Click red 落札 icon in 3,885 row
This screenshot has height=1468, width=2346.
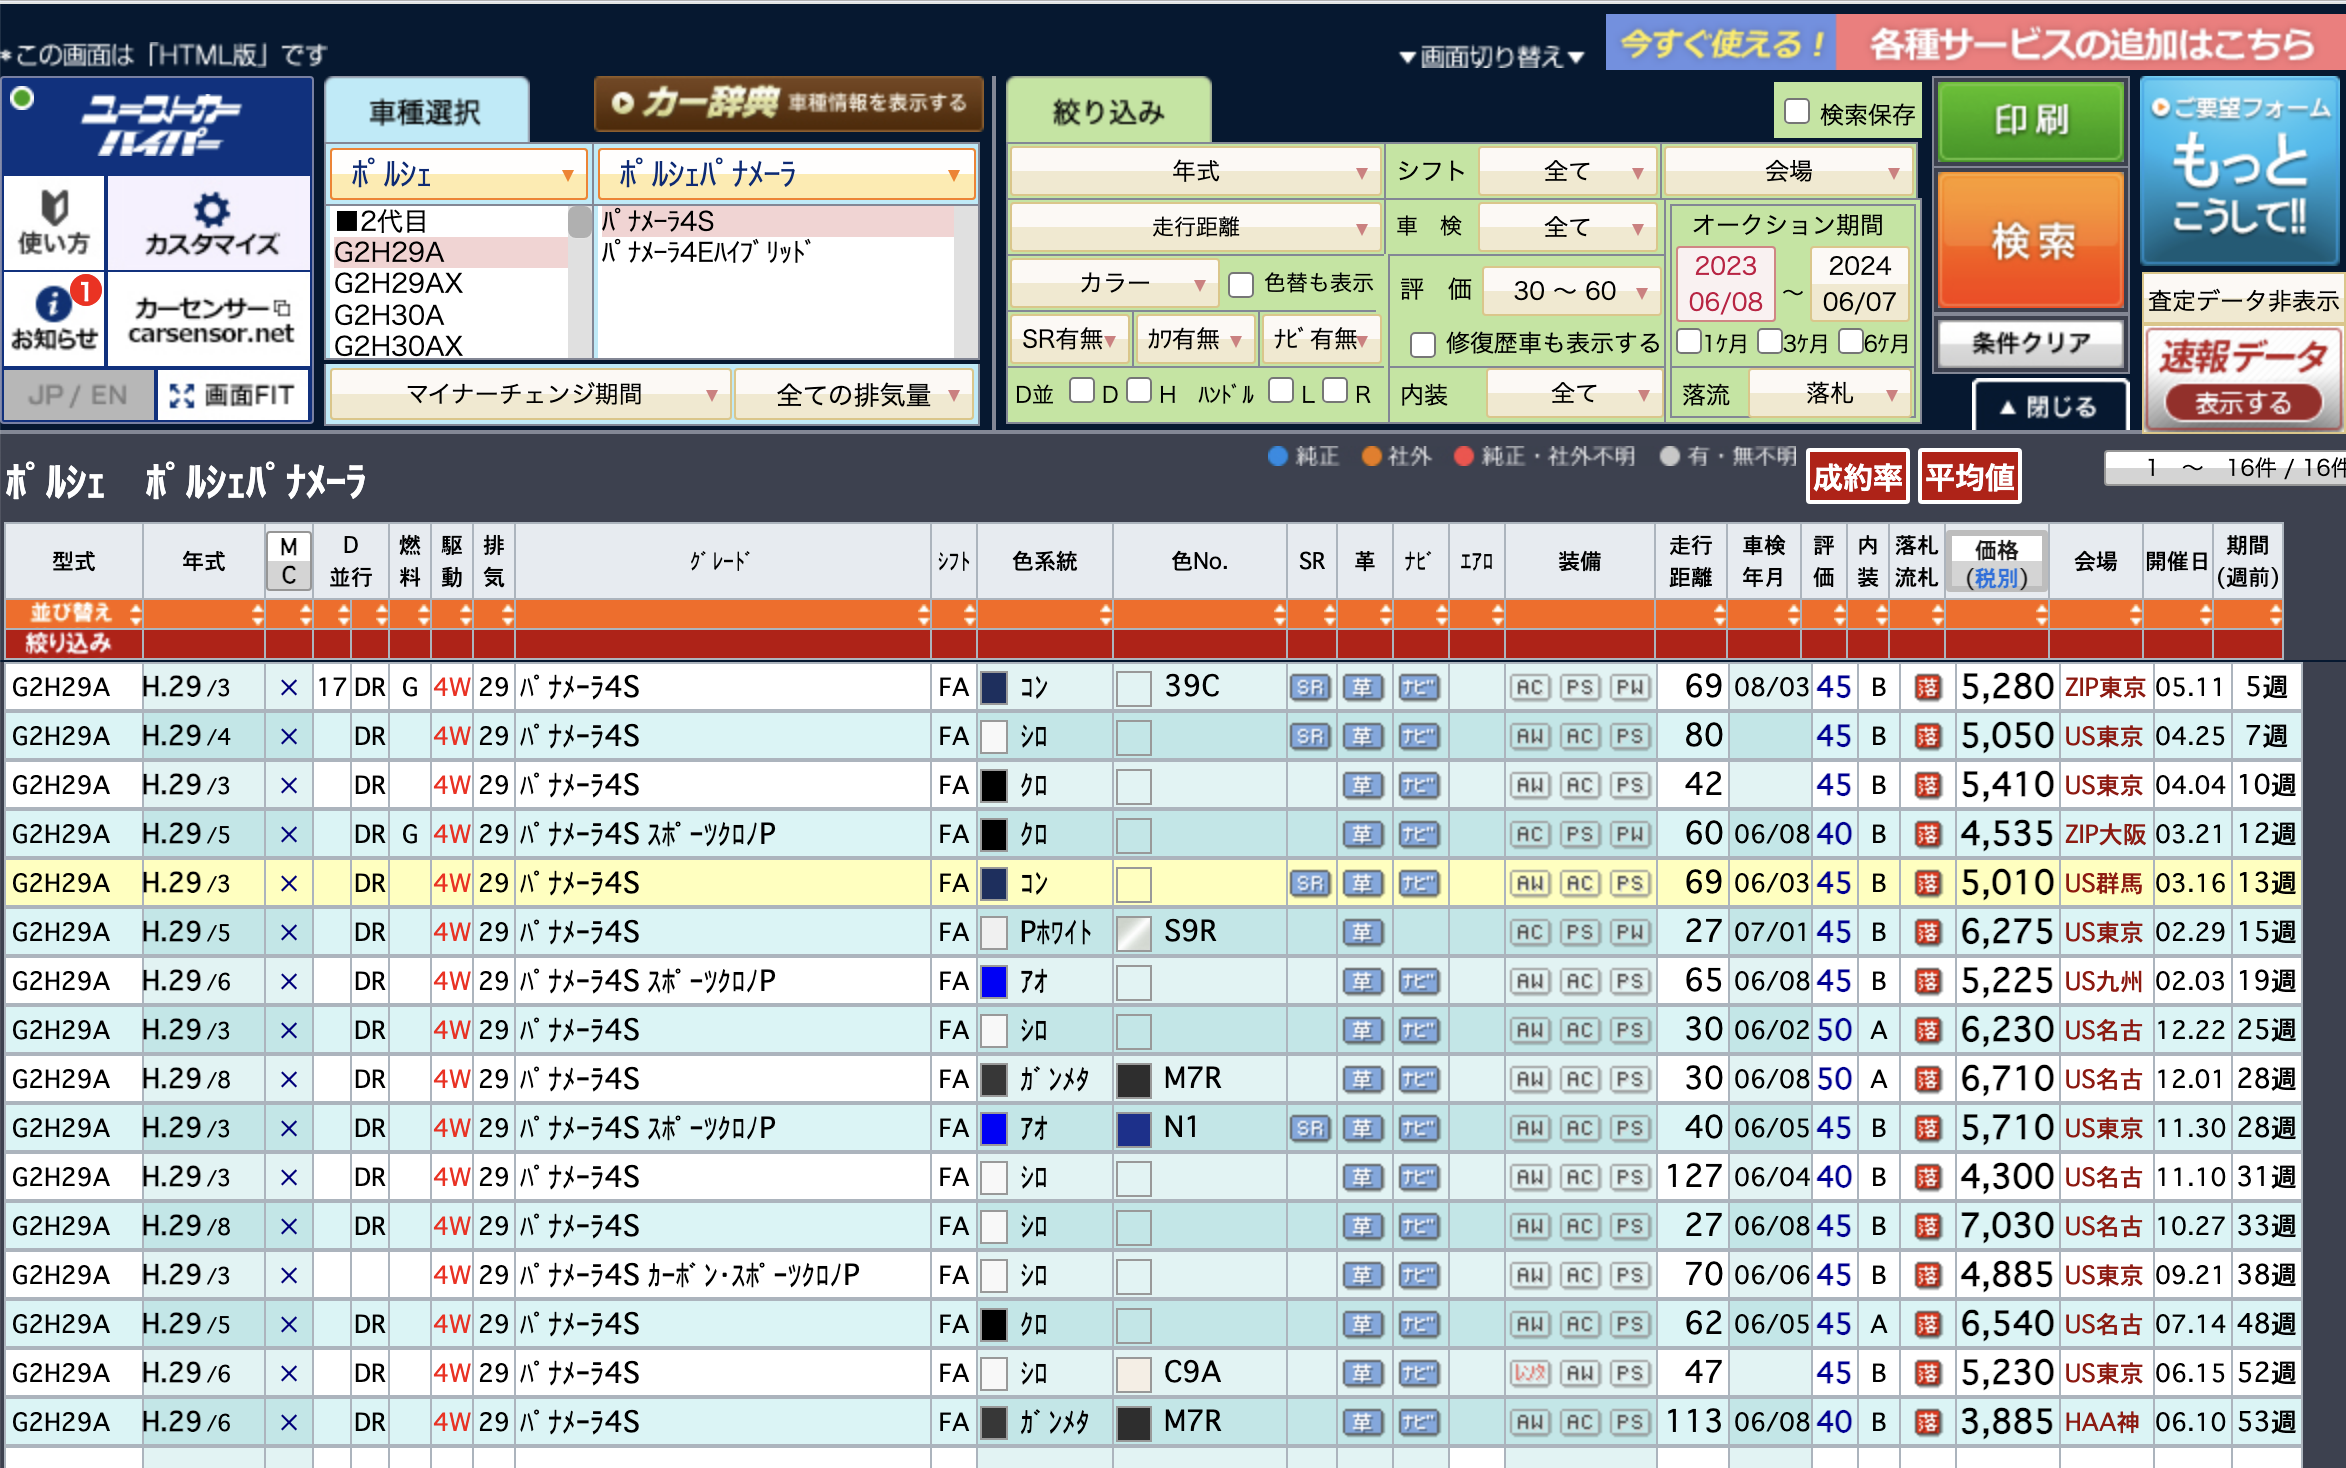1927,1422
